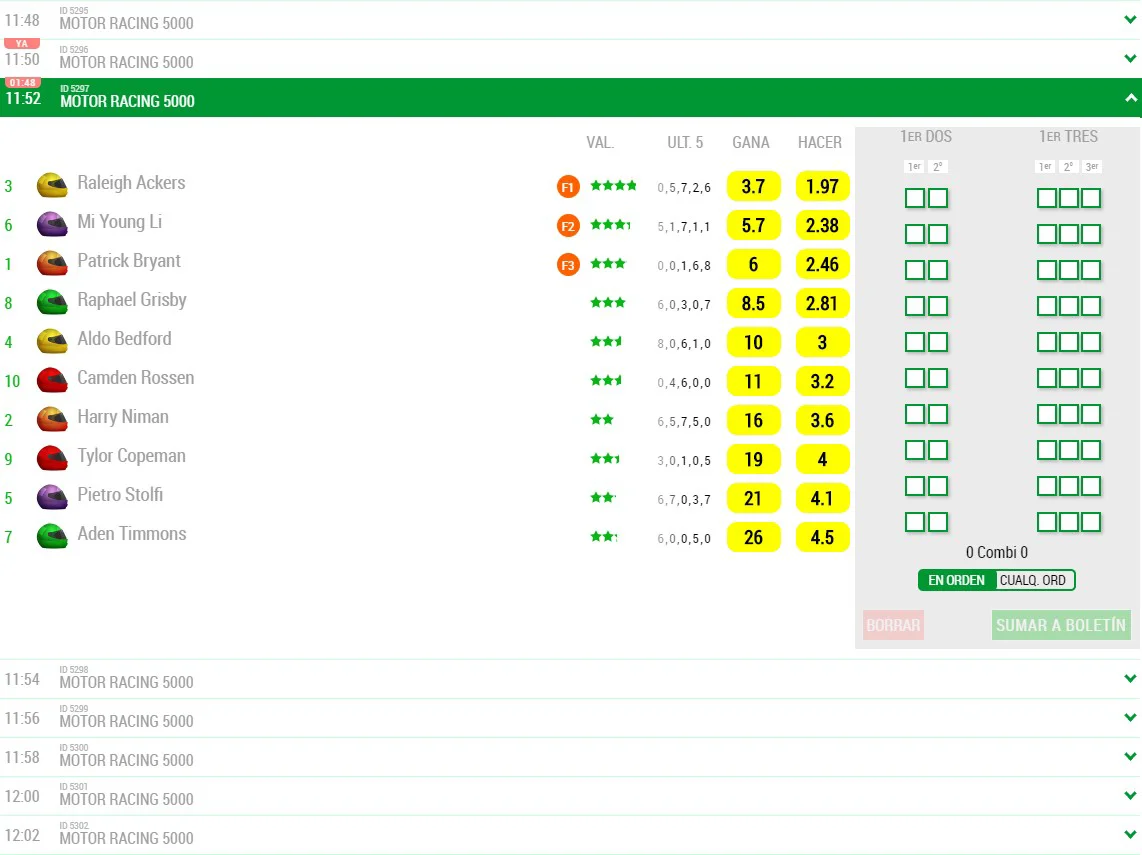Click Aldo Bedford's yellow helmet icon
This screenshot has width=1142, height=855.
click(x=52, y=341)
